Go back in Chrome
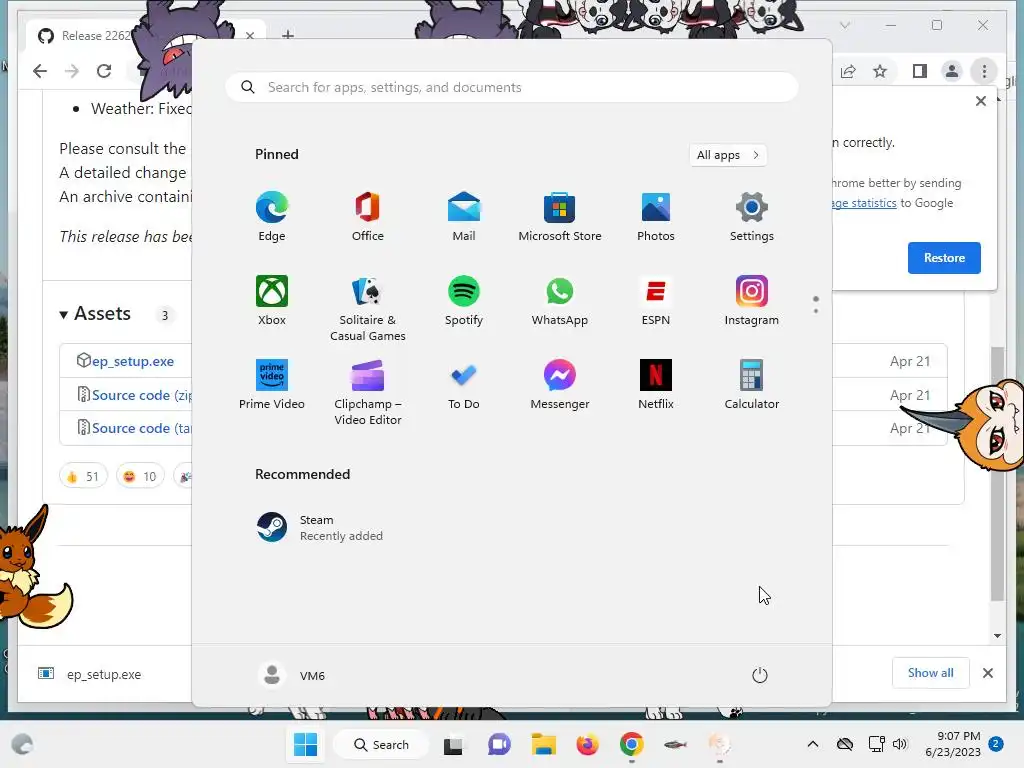The image size is (1024, 768). click(x=40, y=71)
